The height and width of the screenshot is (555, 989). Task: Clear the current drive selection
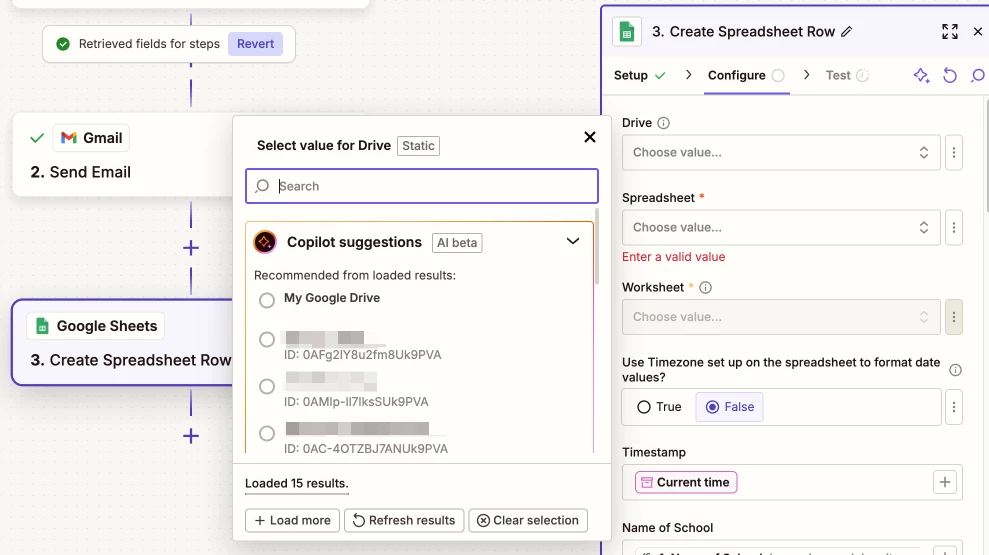tap(529, 521)
